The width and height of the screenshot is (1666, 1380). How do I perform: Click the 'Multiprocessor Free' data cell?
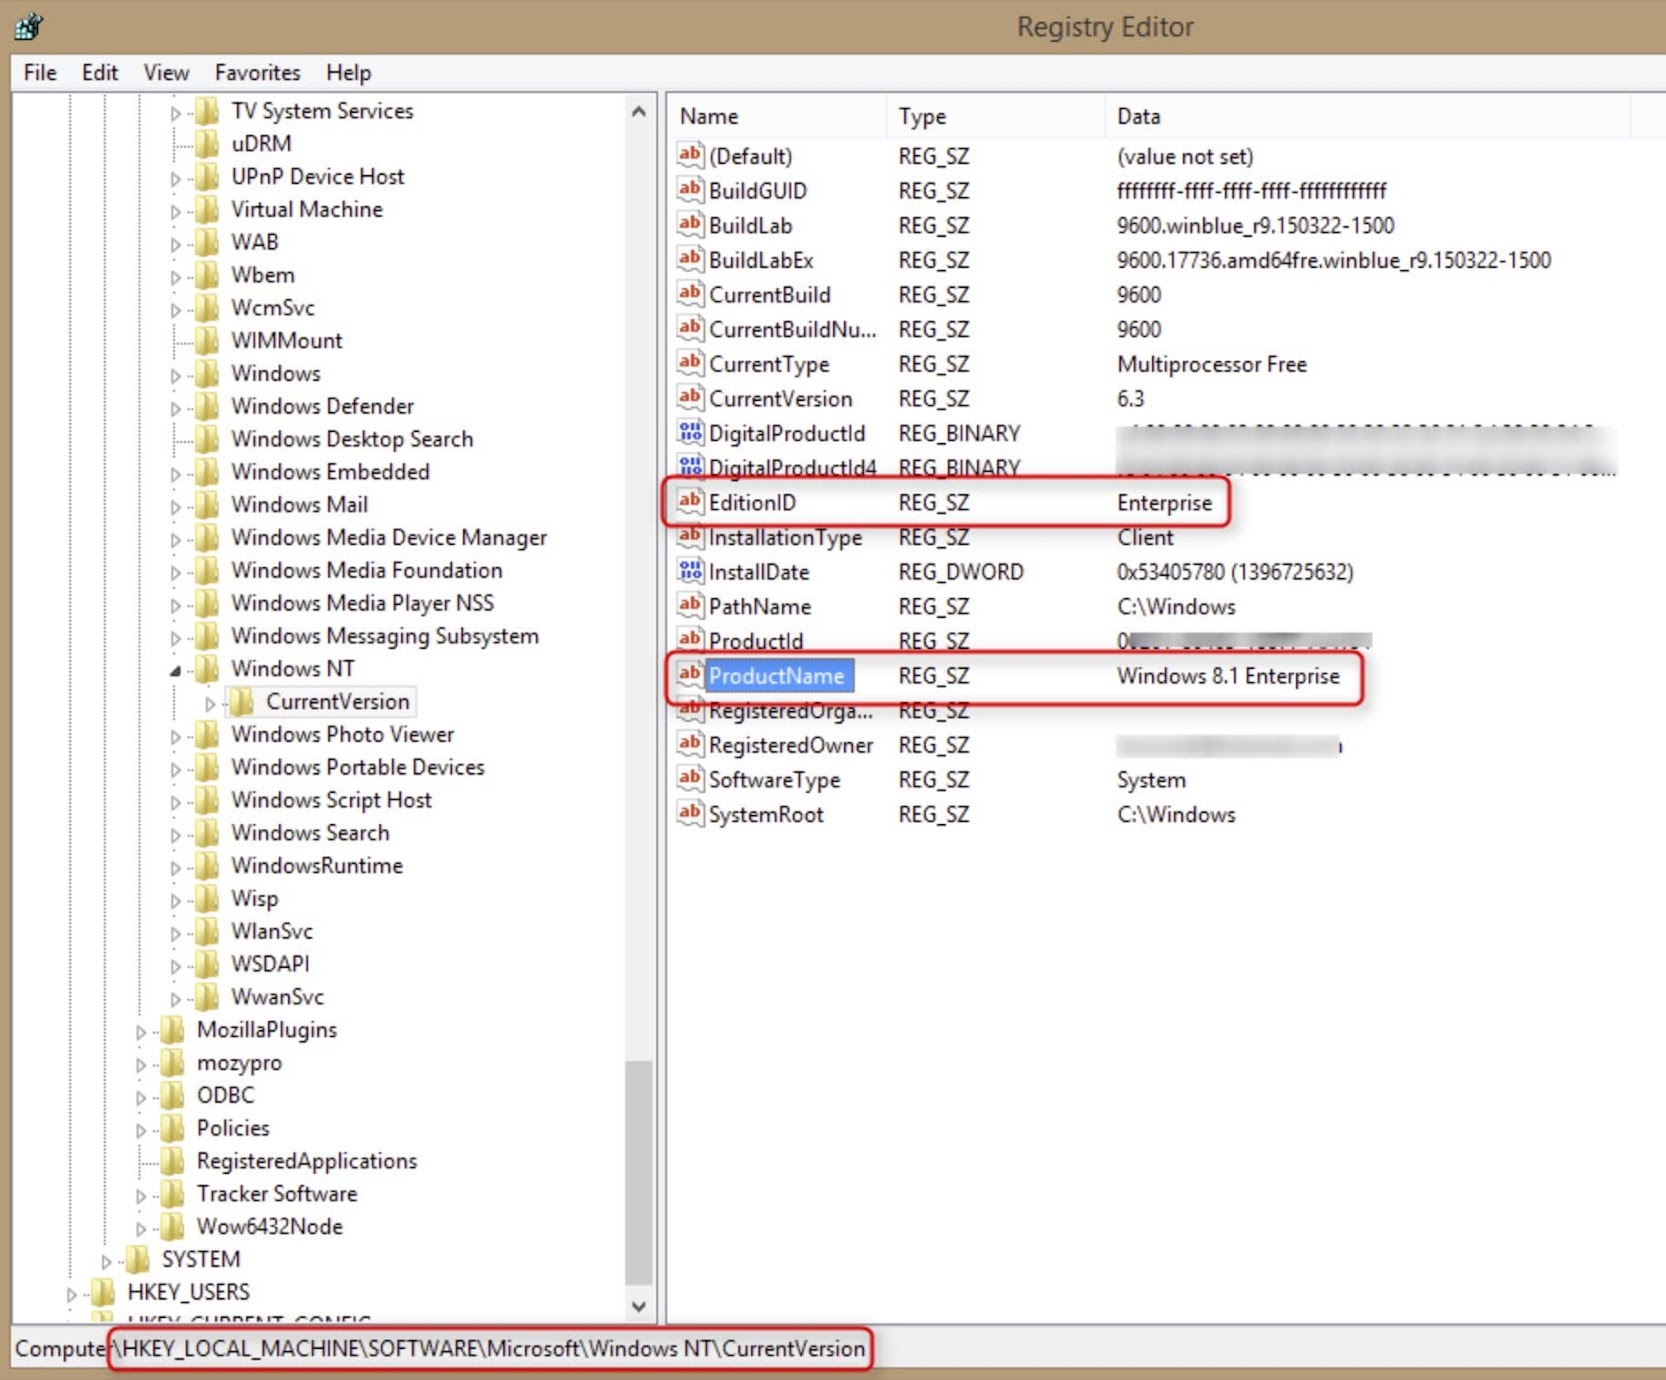[1212, 364]
